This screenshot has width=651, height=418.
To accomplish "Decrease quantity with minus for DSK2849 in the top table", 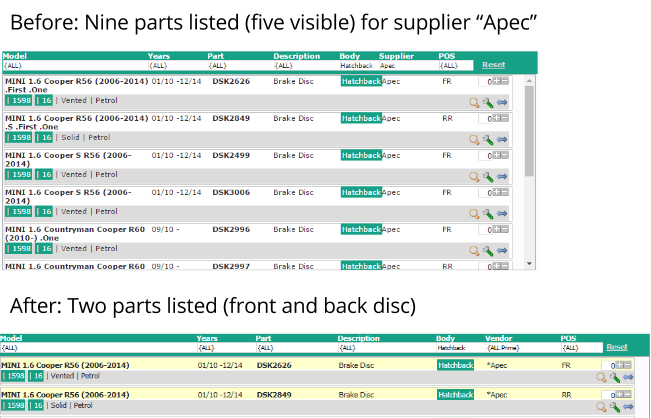I will 504,118.
